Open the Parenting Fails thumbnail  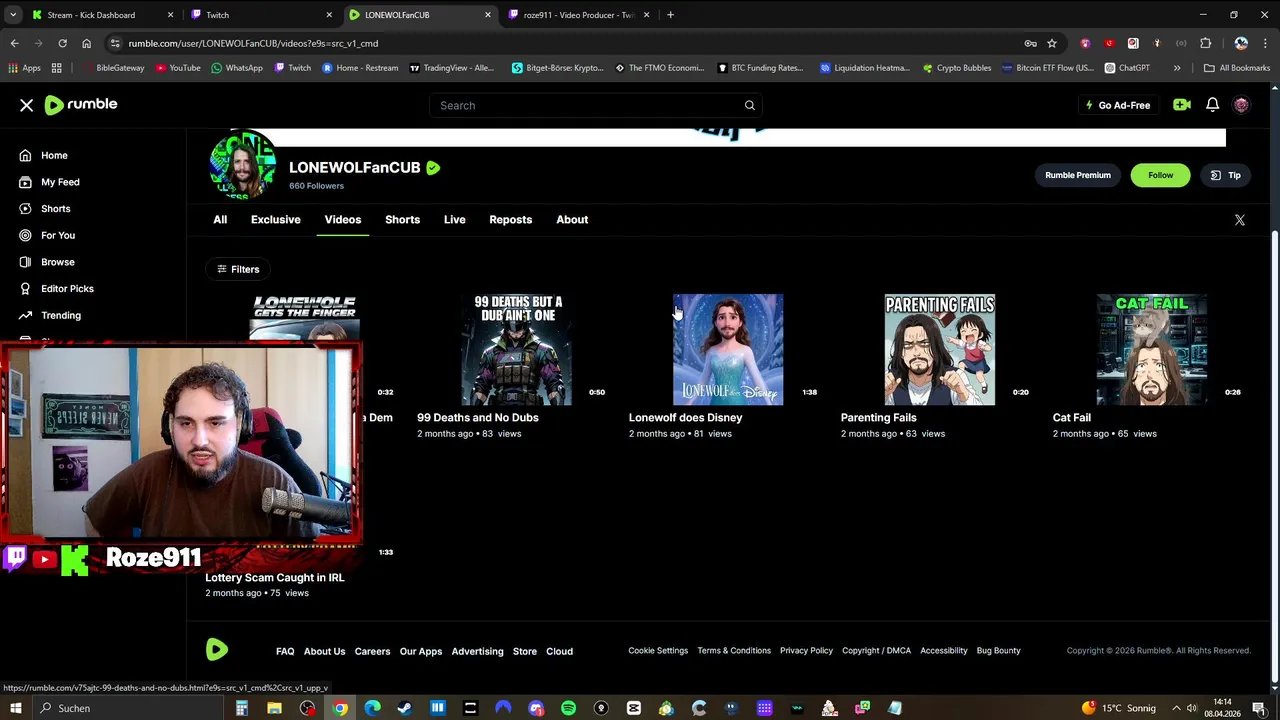coord(940,350)
